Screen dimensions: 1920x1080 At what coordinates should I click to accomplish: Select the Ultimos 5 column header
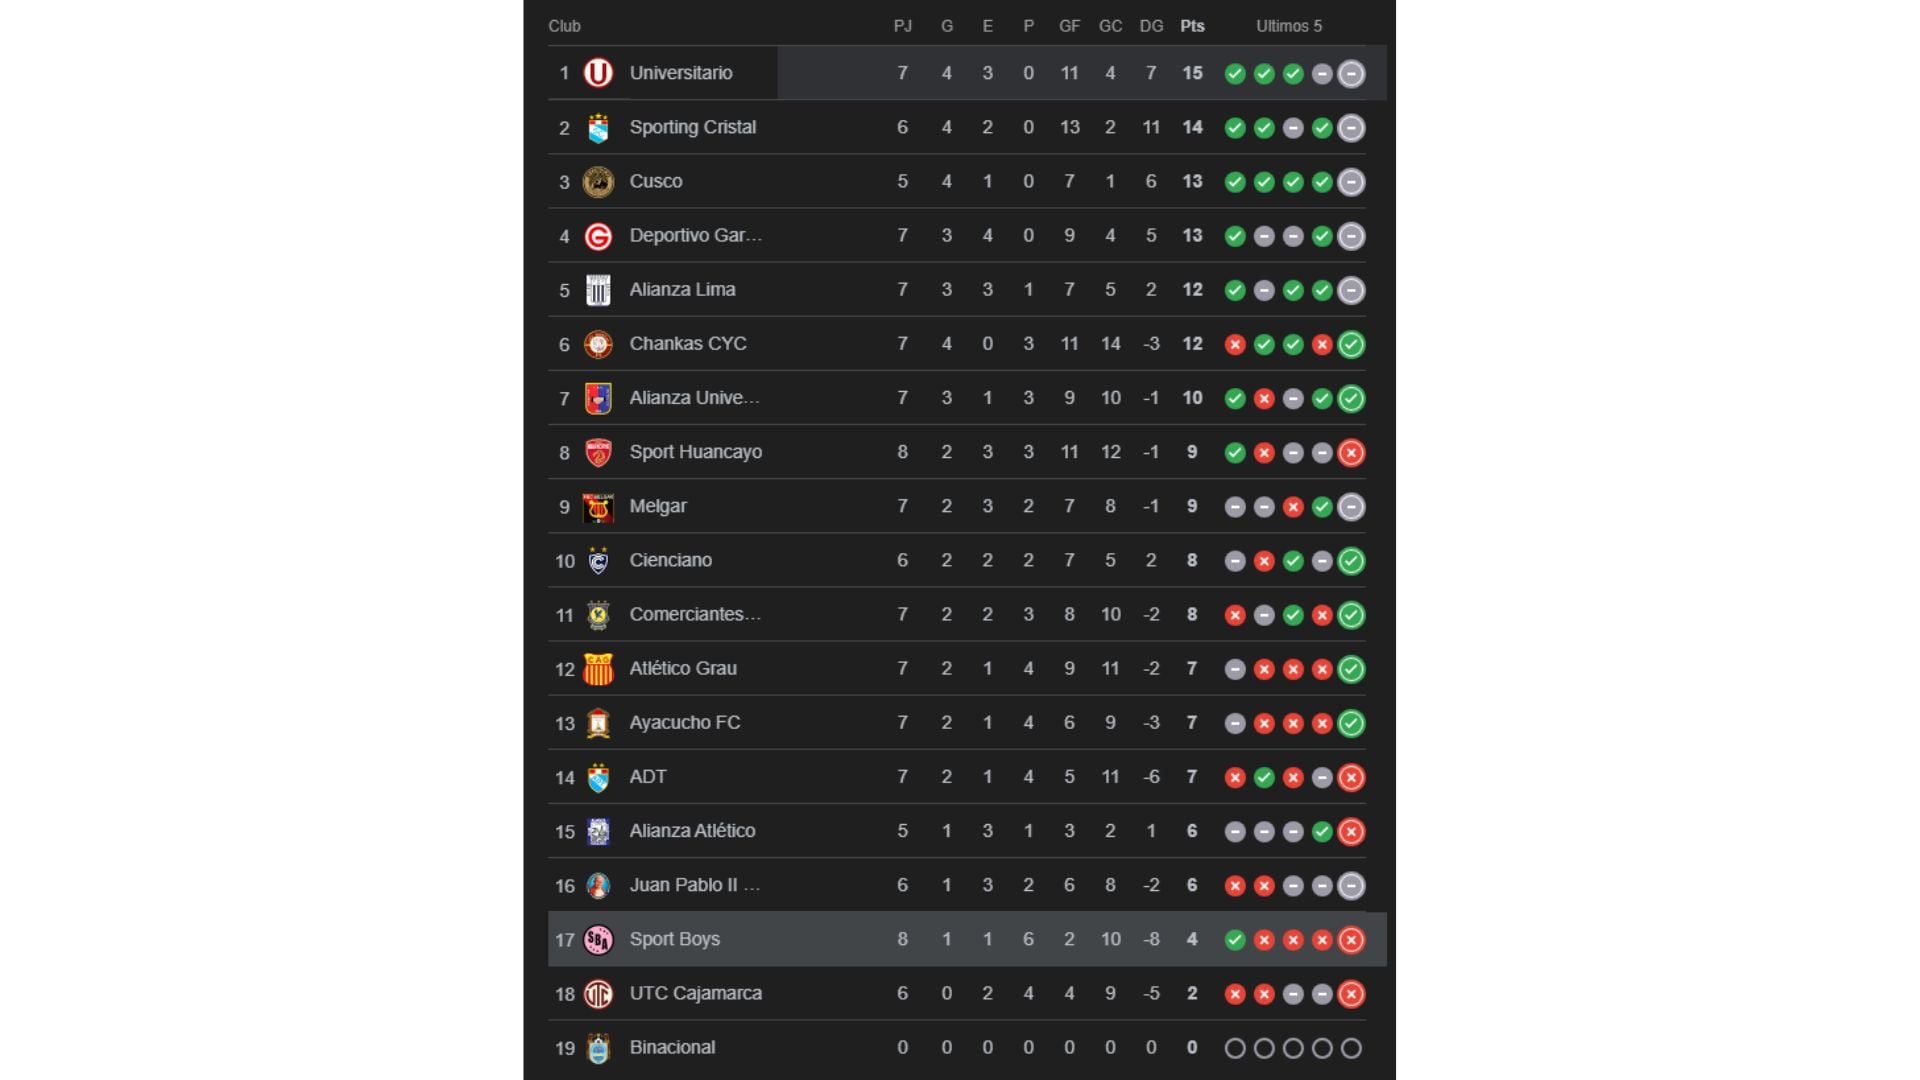1290,26
